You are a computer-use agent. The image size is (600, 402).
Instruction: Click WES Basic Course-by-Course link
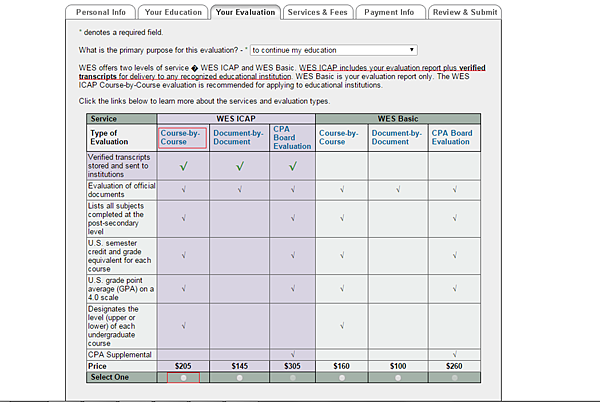point(338,137)
